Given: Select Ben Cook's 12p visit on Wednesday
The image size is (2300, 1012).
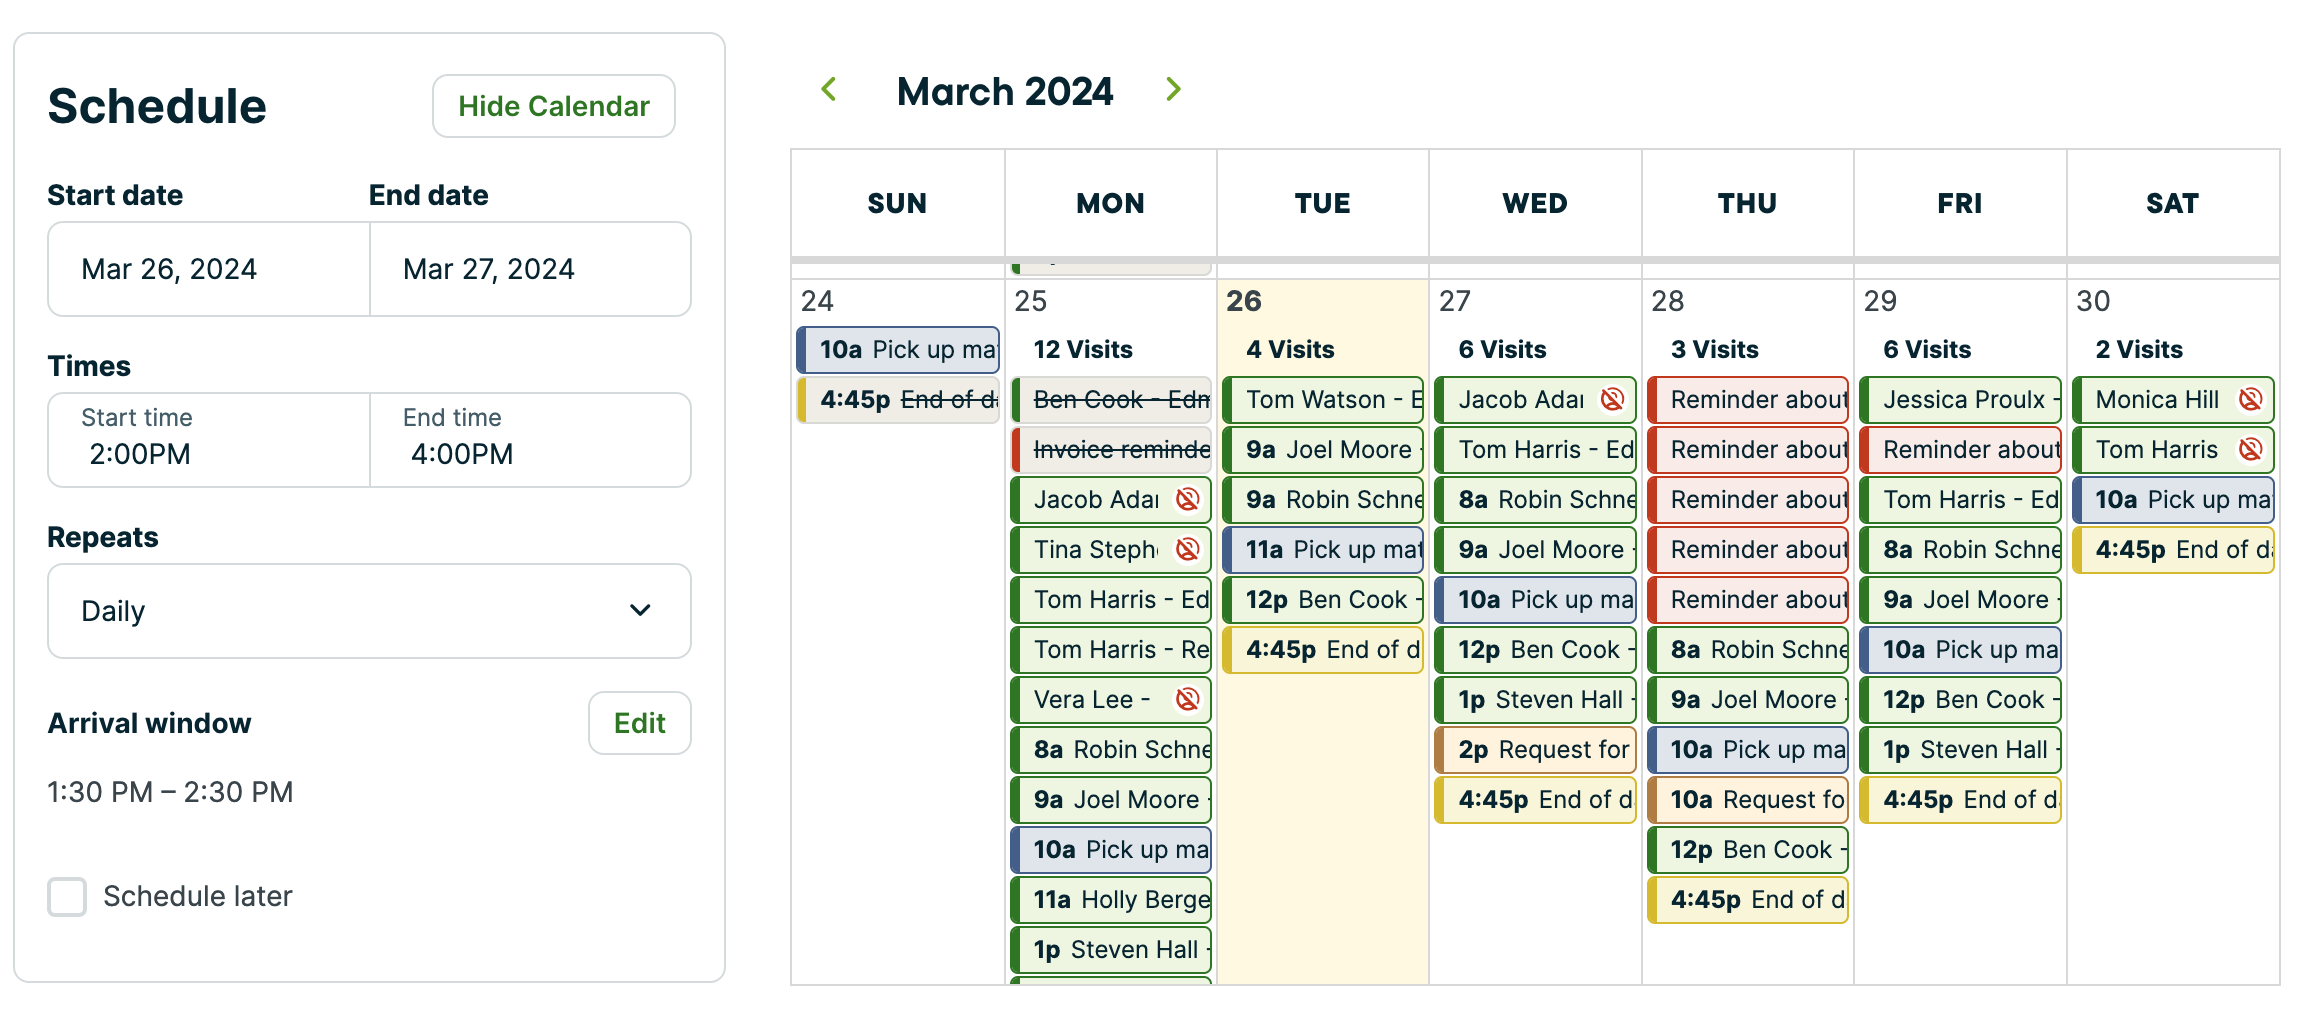Looking at the screenshot, I should (1535, 649).
